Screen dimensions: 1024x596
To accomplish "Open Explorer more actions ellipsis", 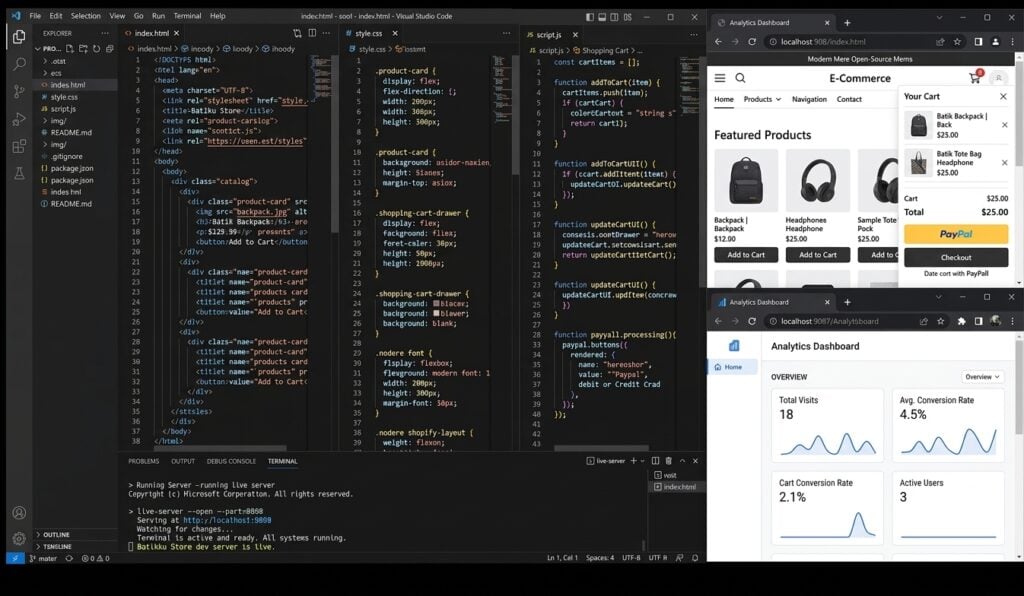I will click(104, 33).
